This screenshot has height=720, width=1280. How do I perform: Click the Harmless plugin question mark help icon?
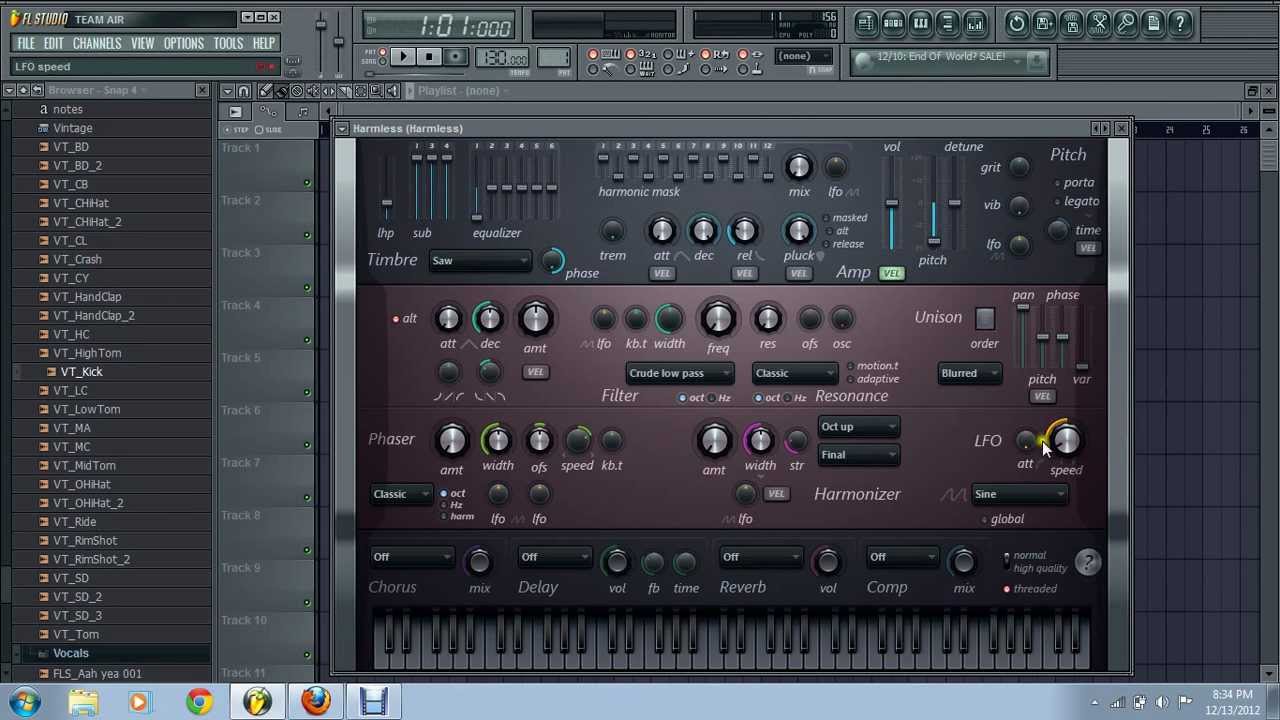click(1088, 562)
